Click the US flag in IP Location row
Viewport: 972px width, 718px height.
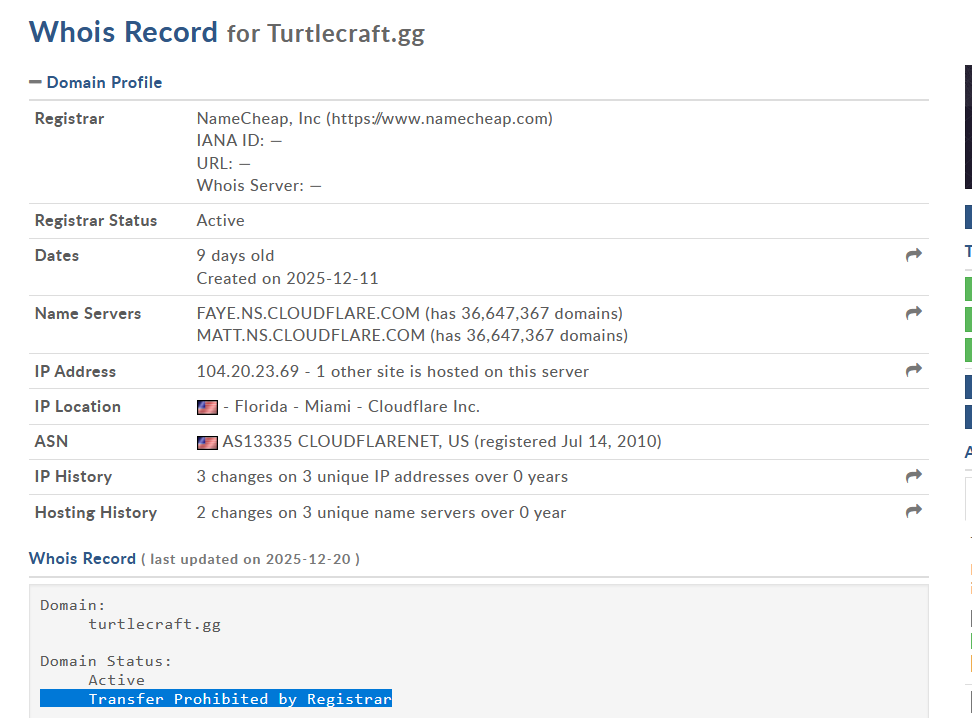tap(207, 407)
